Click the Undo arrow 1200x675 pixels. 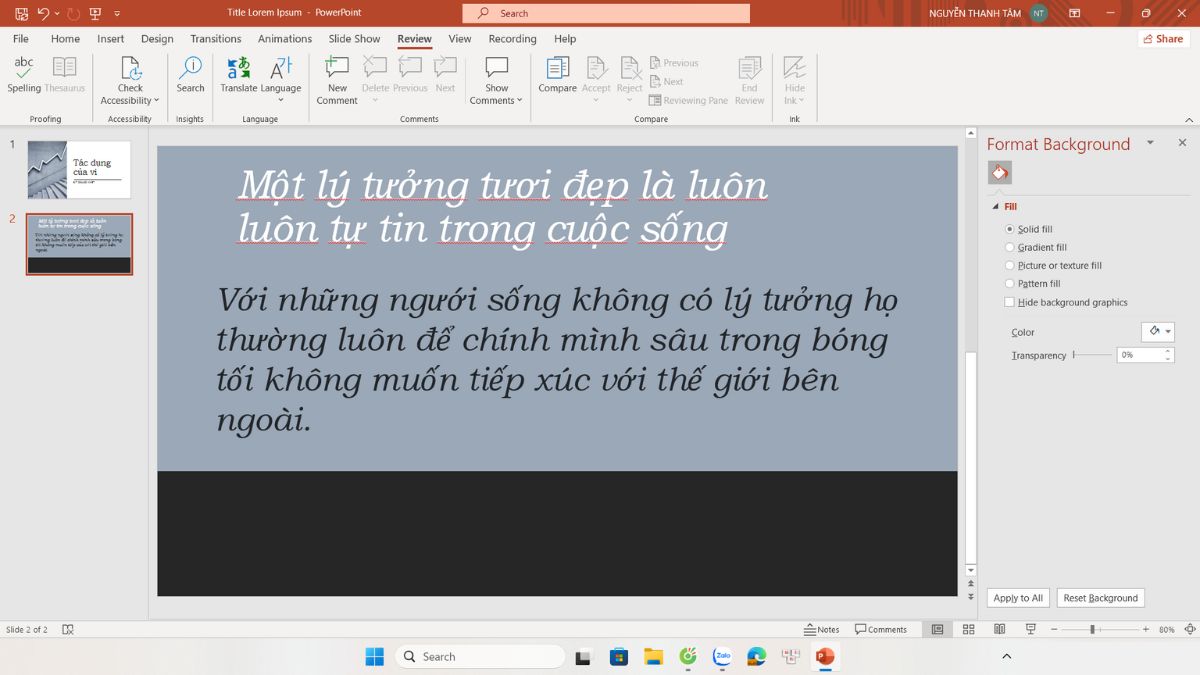[x=43, y=13]
